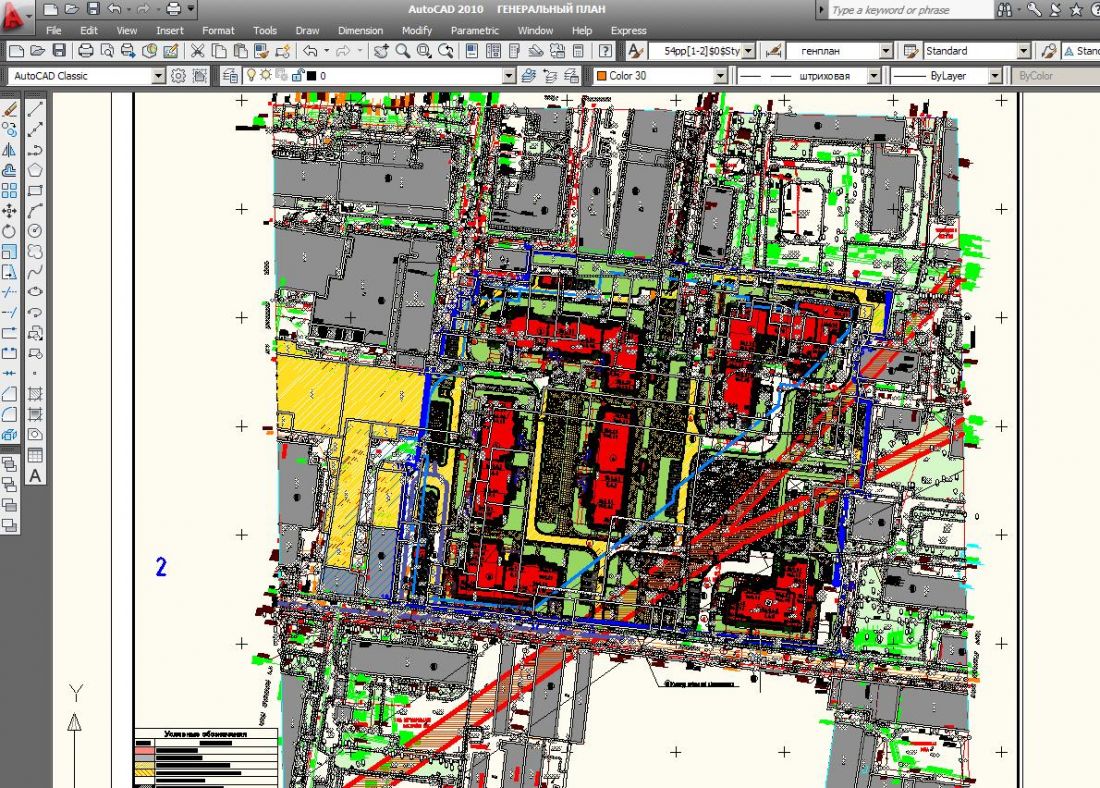The height and width of the screenshot is (788, 1100).
Task: Select the Offset tool
Action: [x=10, y=170]
